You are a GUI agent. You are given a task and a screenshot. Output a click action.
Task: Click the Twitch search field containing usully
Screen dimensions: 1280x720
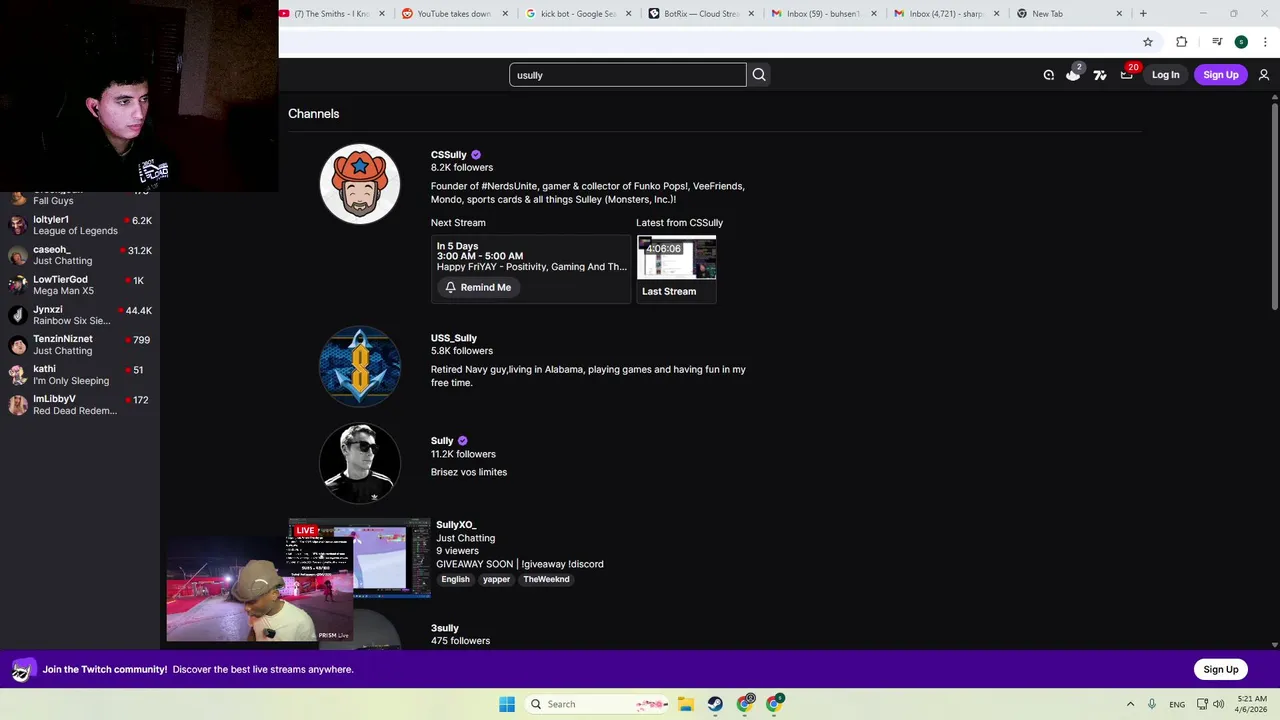627,75
